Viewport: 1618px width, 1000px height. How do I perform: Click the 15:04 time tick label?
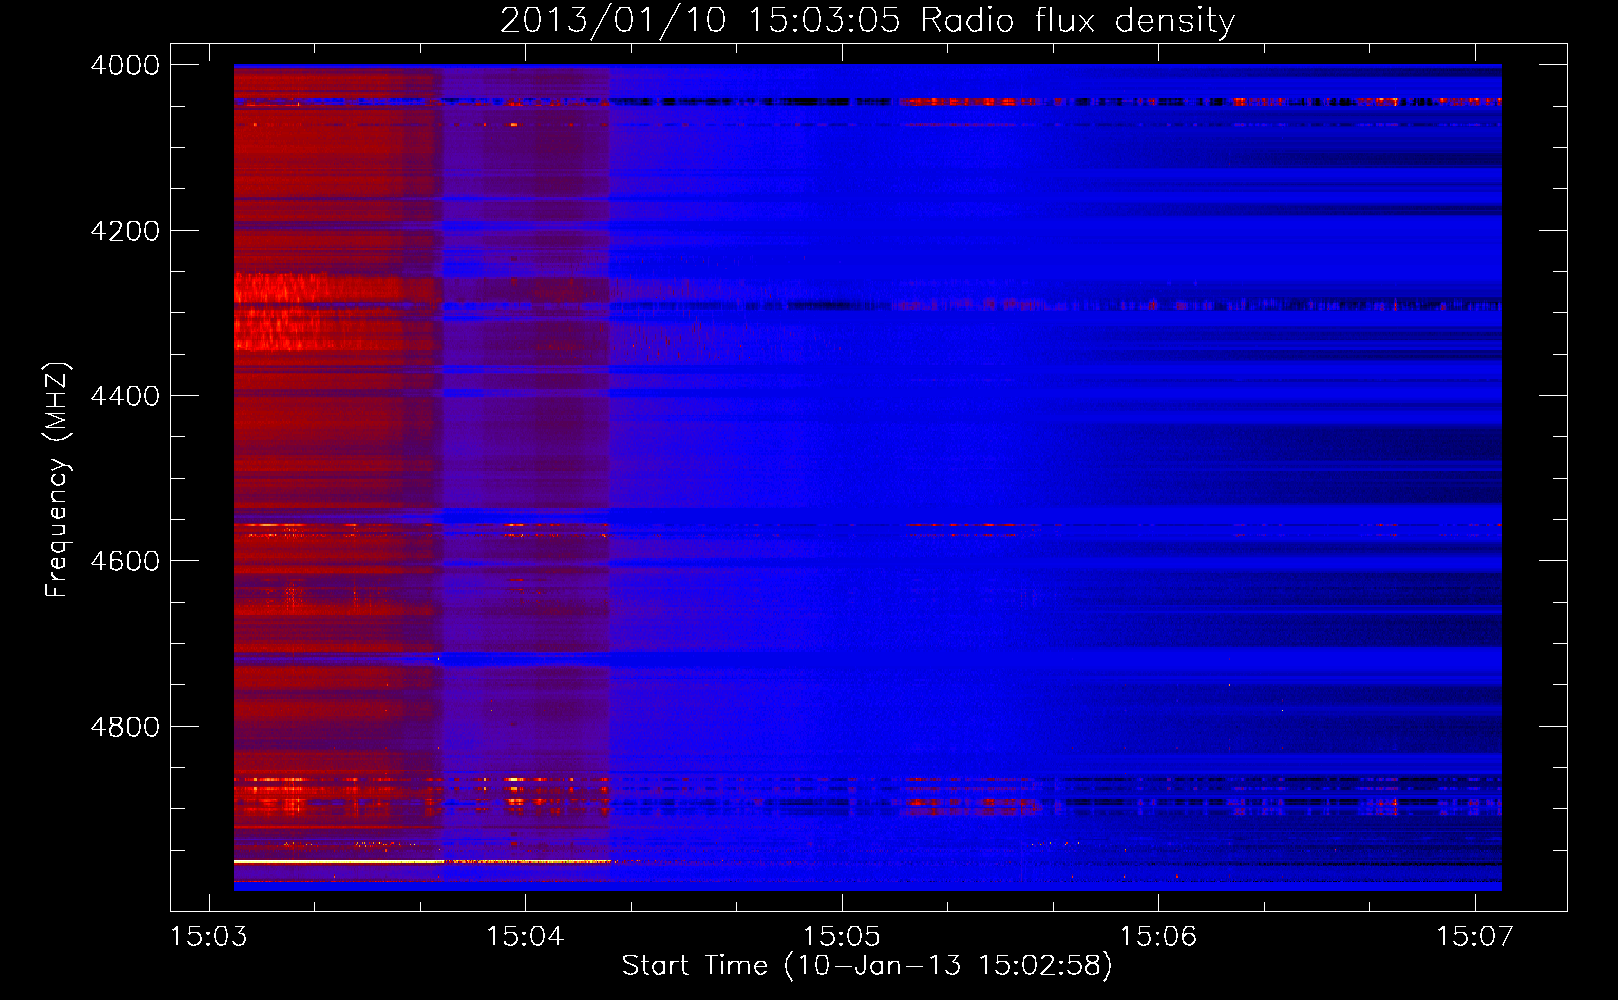coord(525,937)
